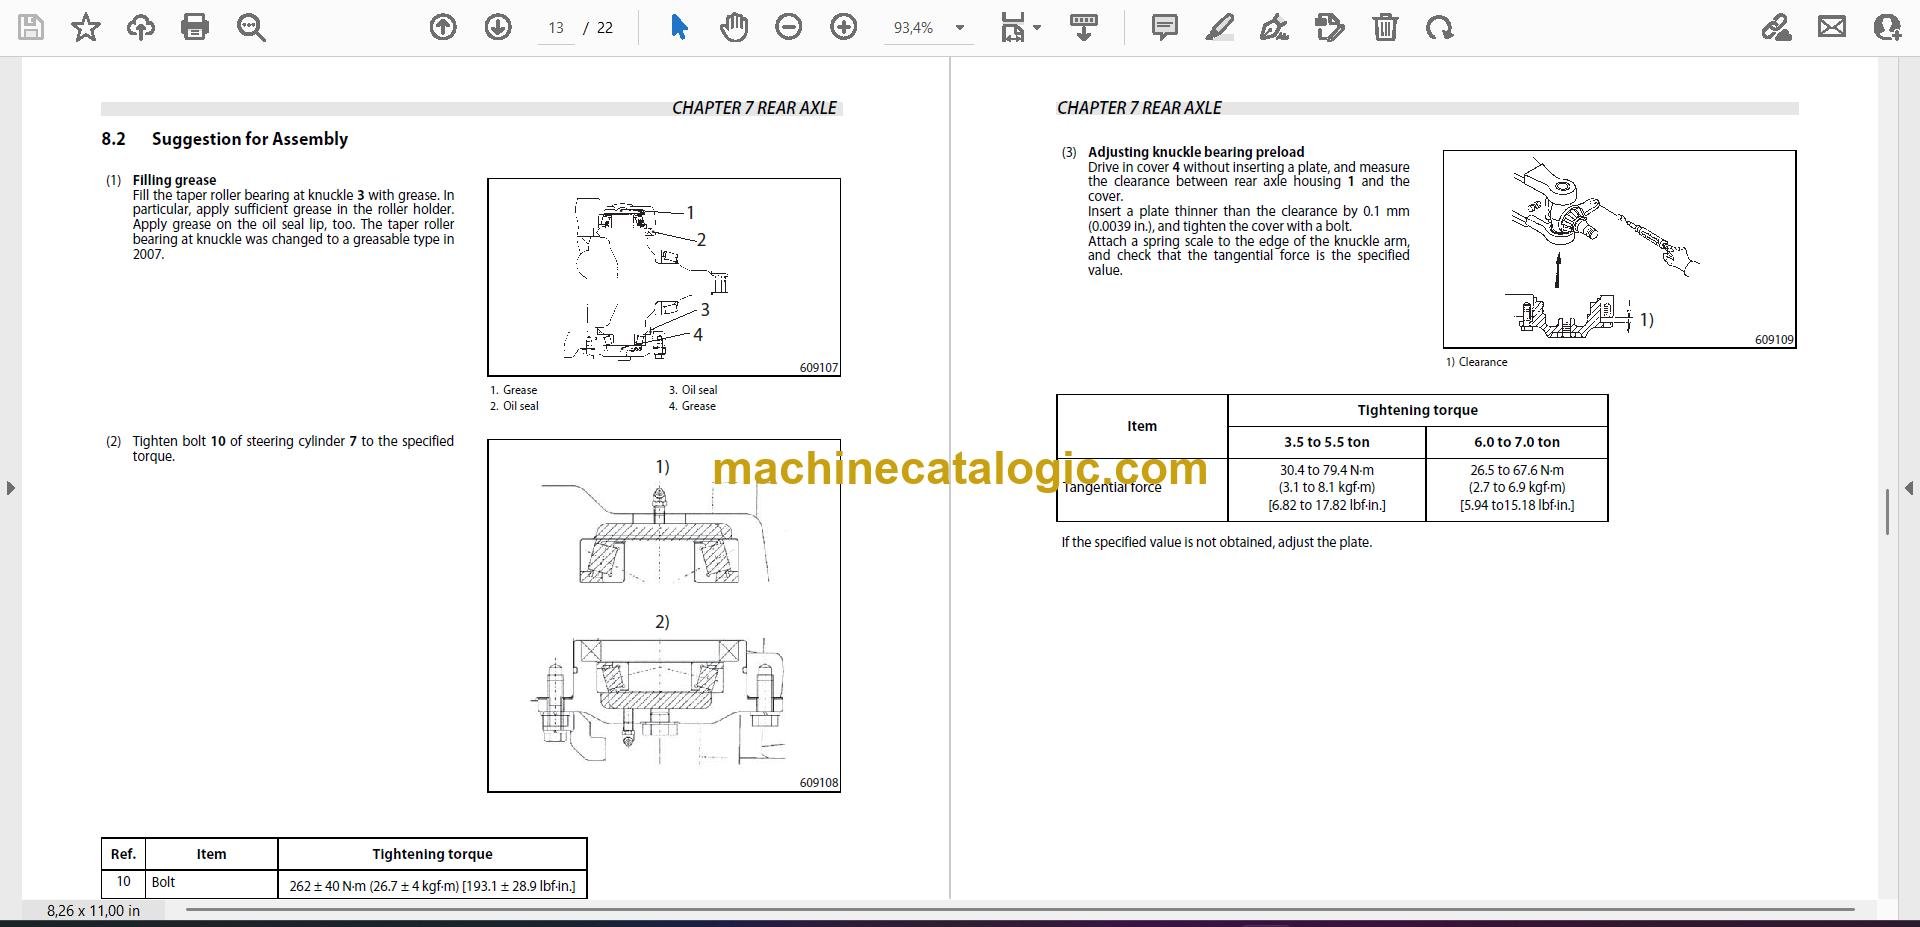Click the '3.5 to 5.5 ton' column header
Screen dimensions: 1920x927
click(x=1327, y=442)
